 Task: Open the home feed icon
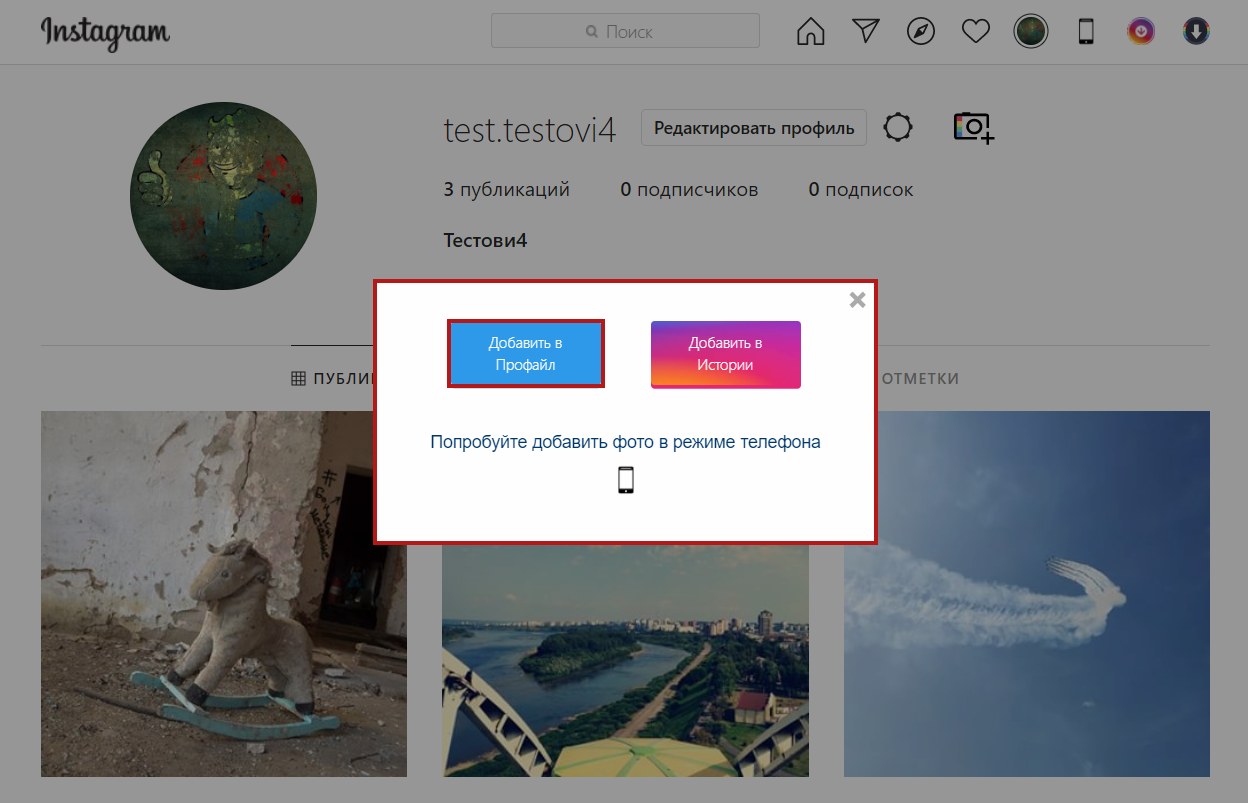pos(811,32)
